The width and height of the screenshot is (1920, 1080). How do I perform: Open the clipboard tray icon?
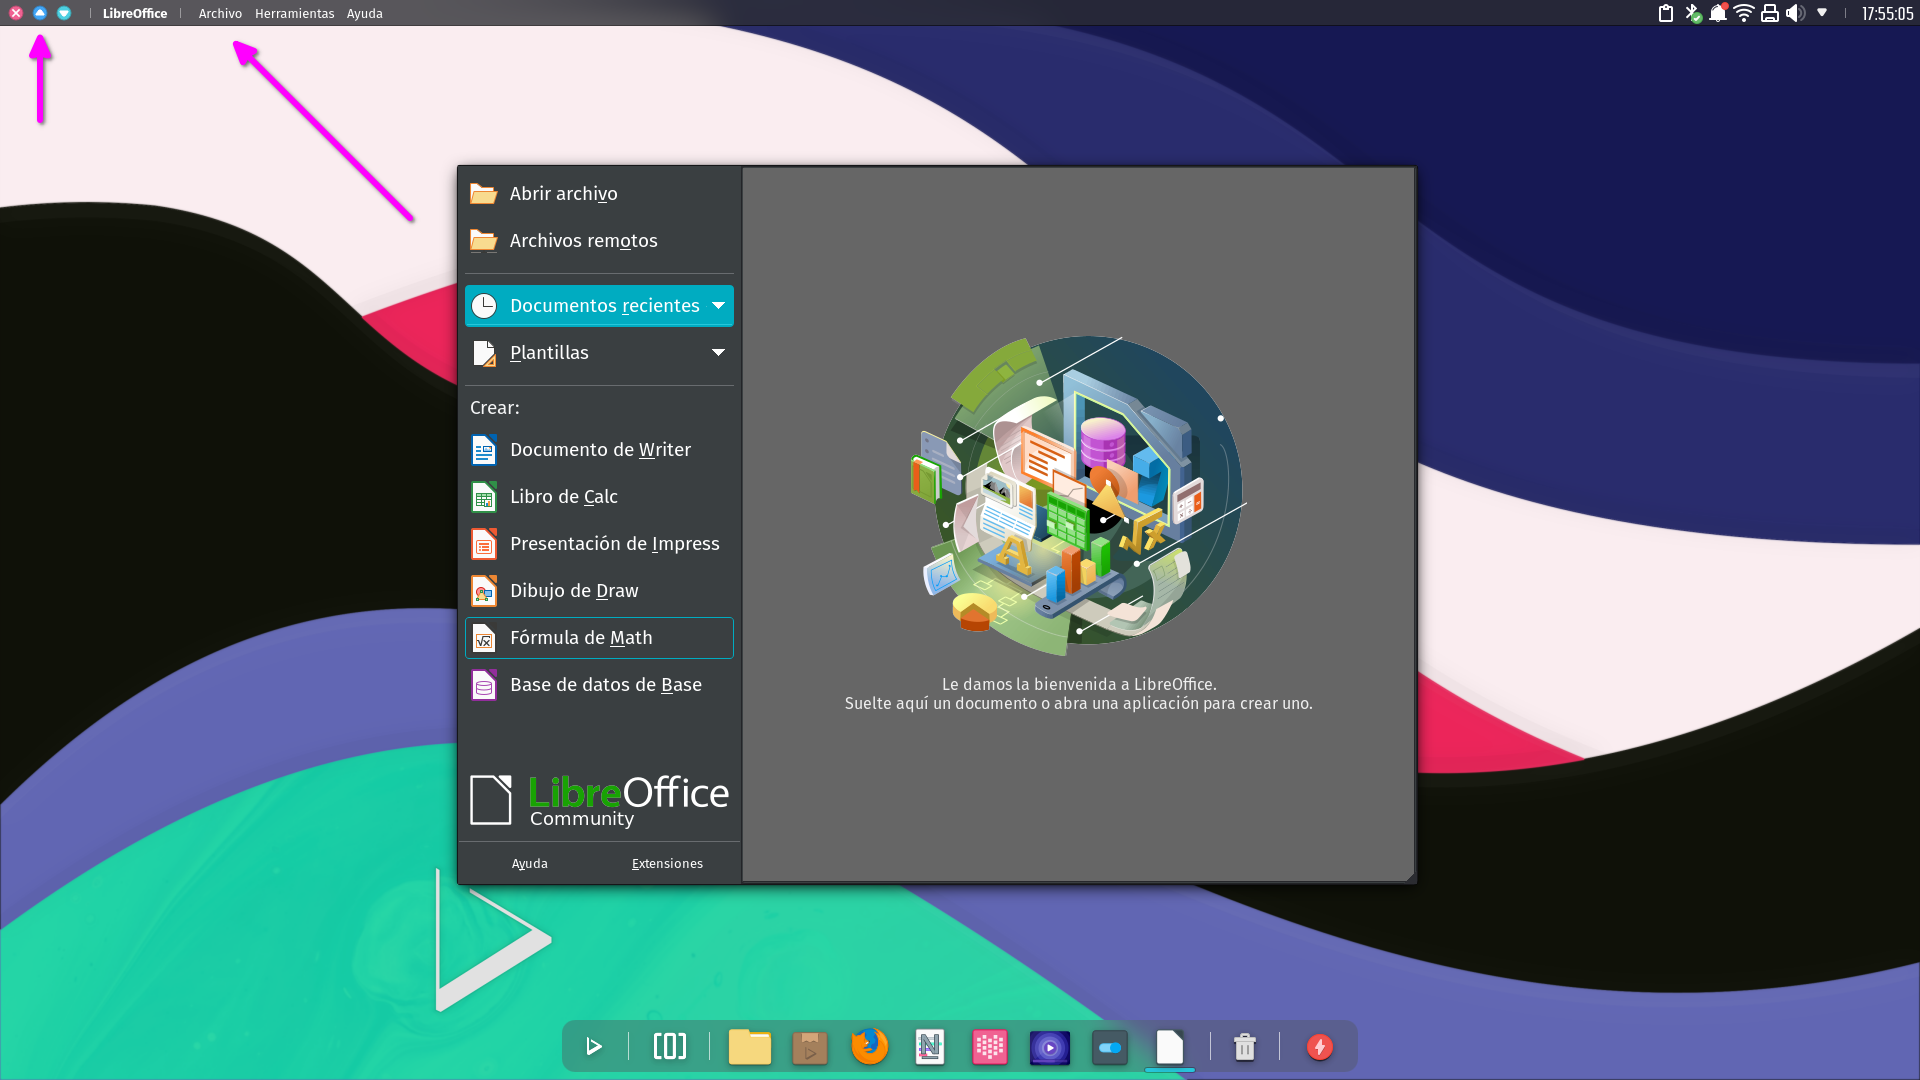coord(1666,13)
